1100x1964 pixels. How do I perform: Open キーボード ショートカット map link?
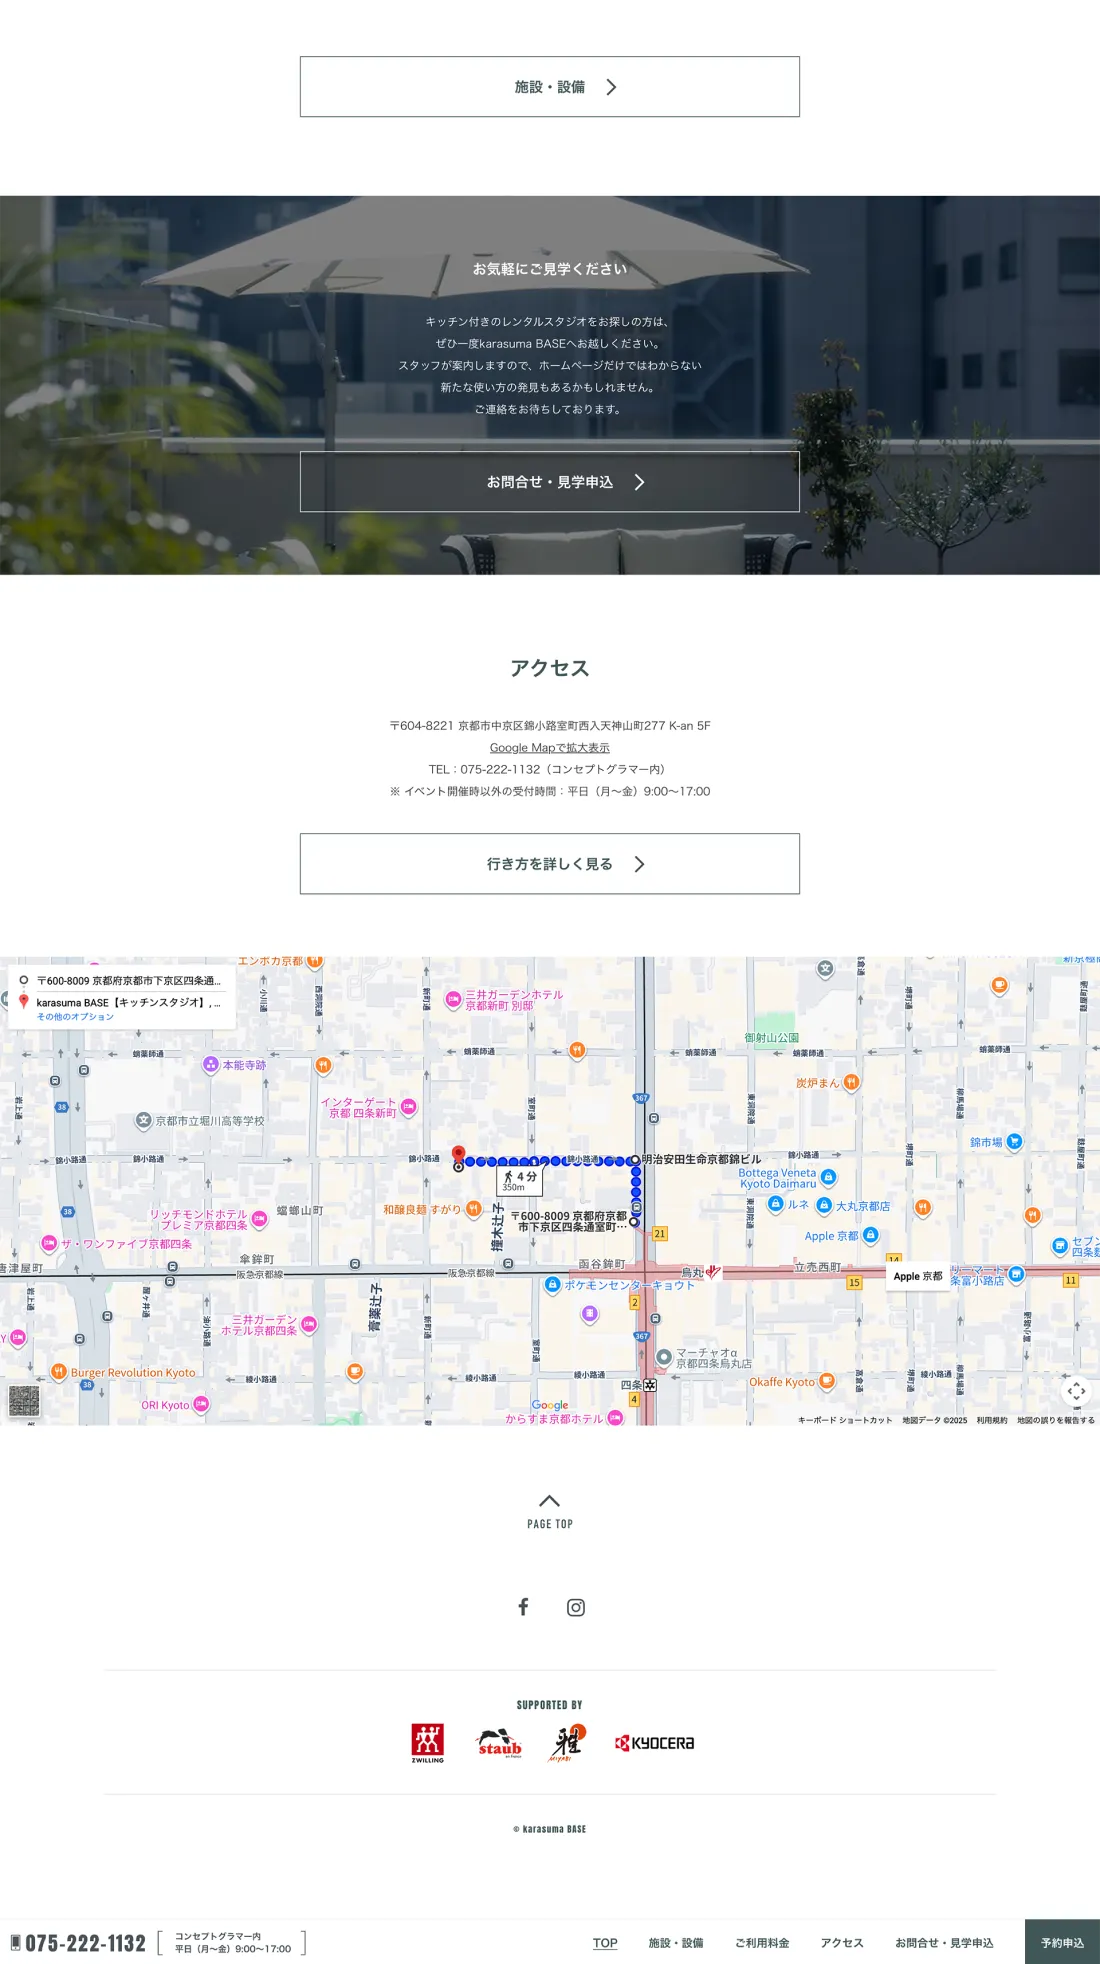coord(845,1420)
